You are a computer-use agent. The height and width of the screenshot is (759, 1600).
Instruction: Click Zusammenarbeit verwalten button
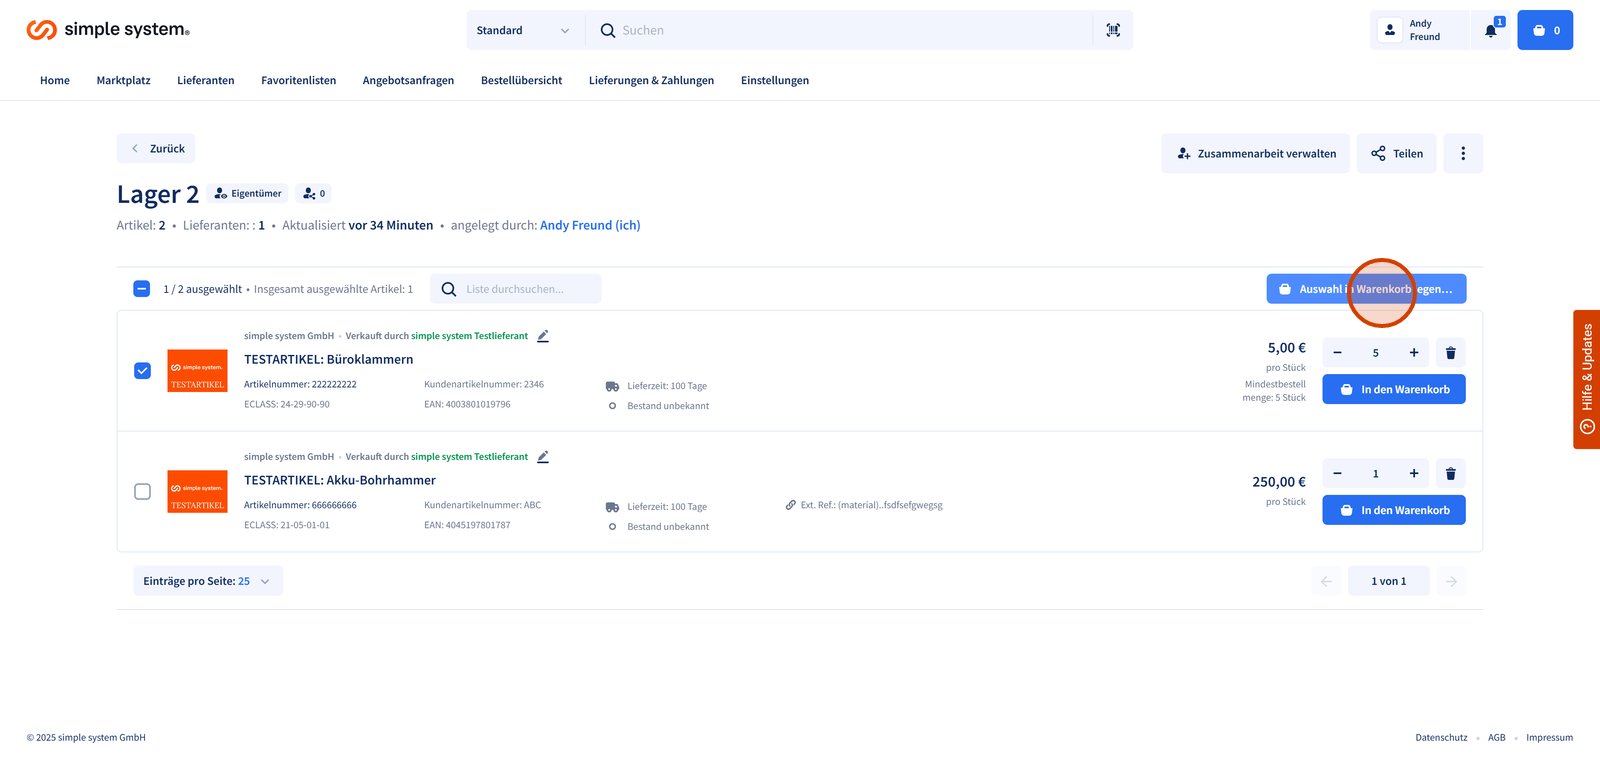point(1255,154)
